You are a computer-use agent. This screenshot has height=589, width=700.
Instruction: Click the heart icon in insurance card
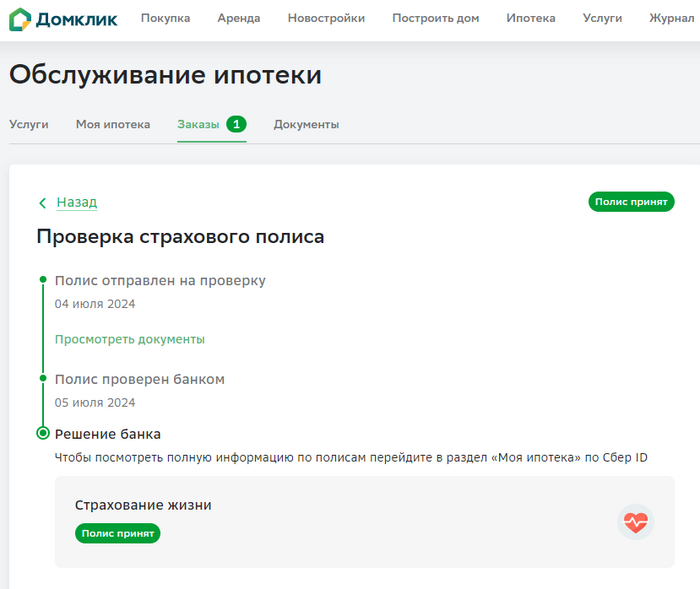coord(635,522)
